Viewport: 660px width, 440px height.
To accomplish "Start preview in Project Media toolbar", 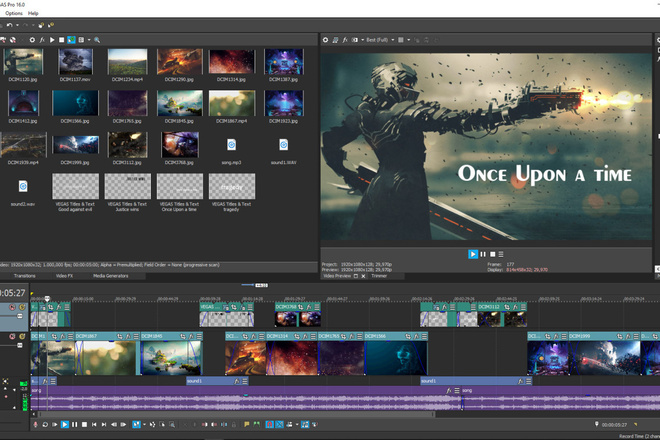I will [x=52, y=40].
